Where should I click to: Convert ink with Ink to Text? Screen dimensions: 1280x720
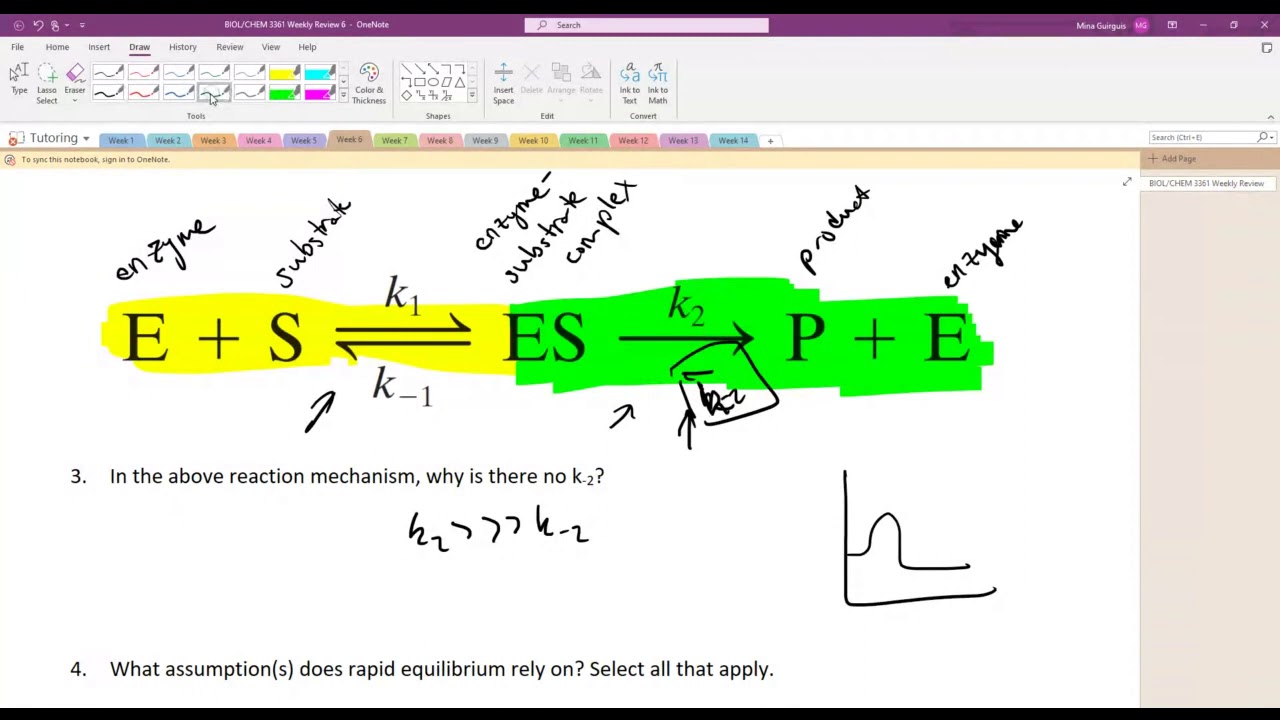(629, 84)
